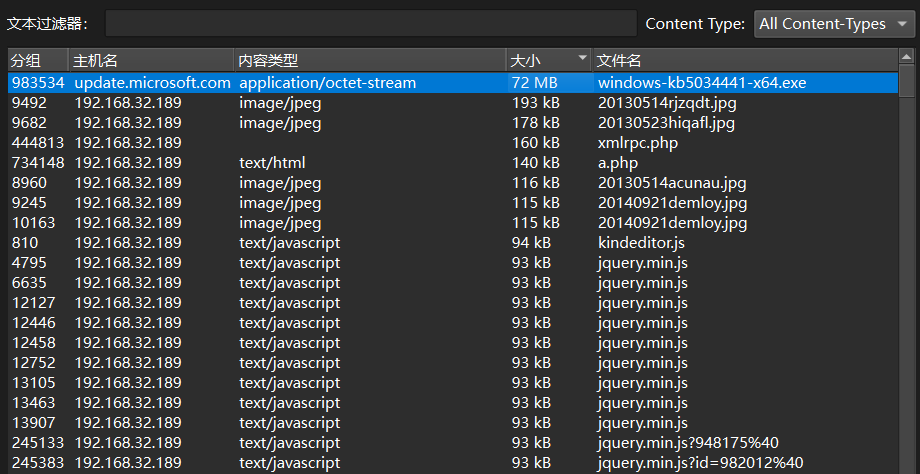Image resolution: width=920 pixels, height=474 pixels.
Task: Sort by 文件名 column header
Action: [745, 60]
